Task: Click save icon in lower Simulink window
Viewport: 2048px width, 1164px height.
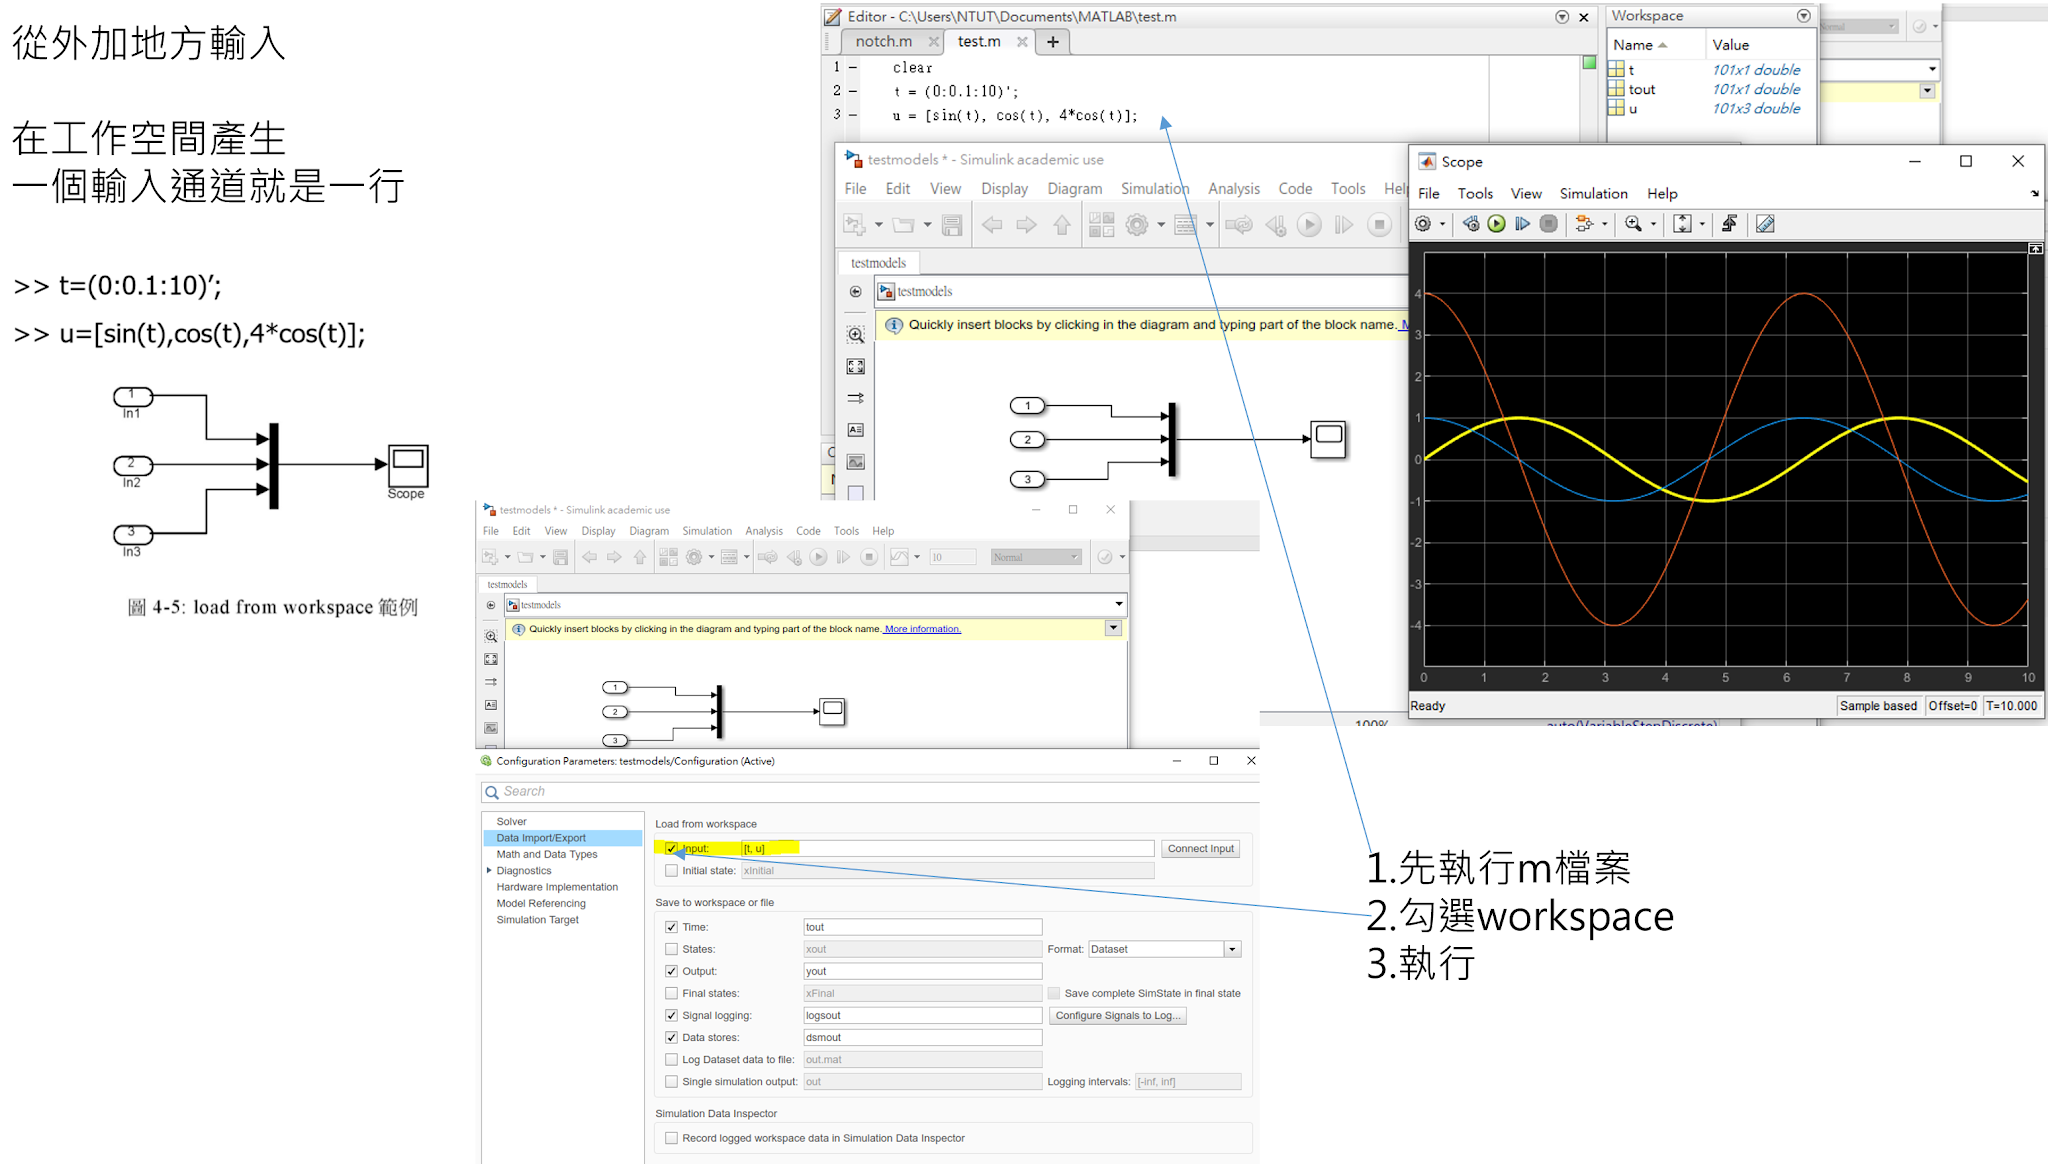Action: [x=560, y=557]
